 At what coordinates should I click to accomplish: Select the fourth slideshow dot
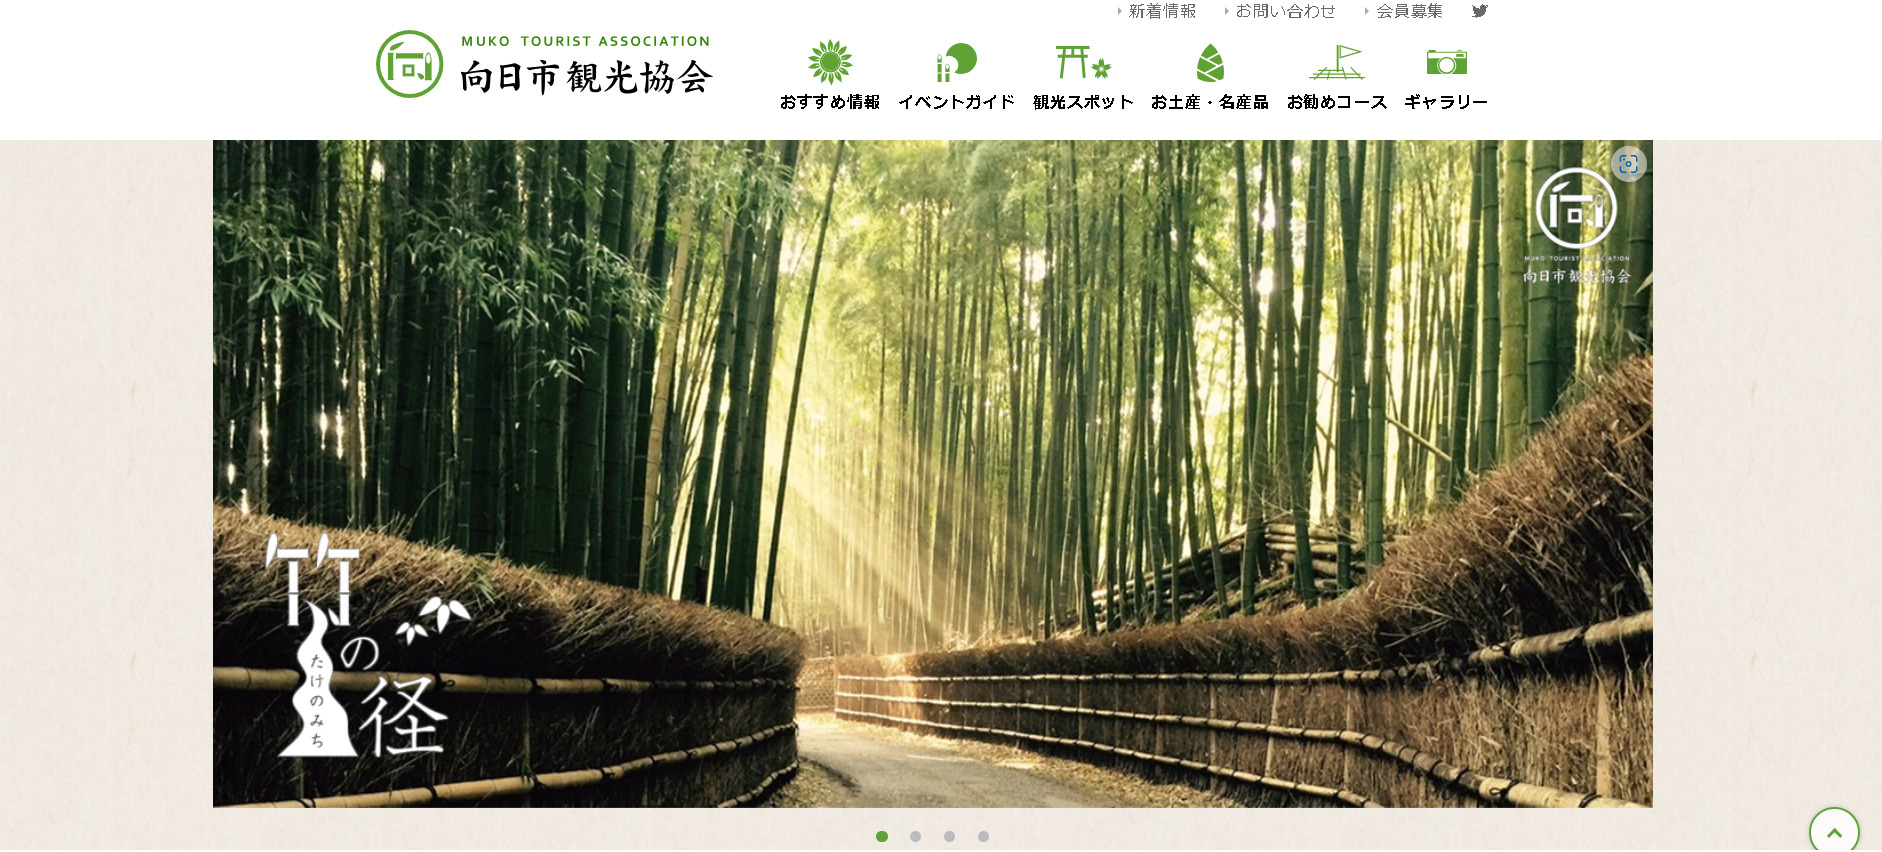(x=983, y=836)
